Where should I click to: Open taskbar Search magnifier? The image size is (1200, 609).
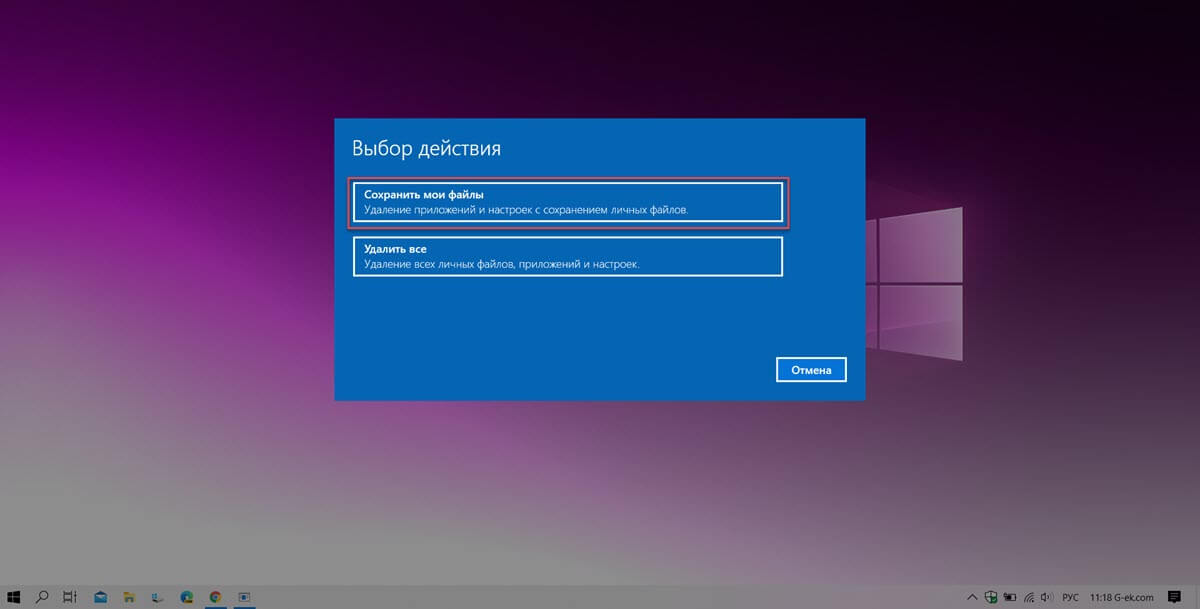coord(42,596)
